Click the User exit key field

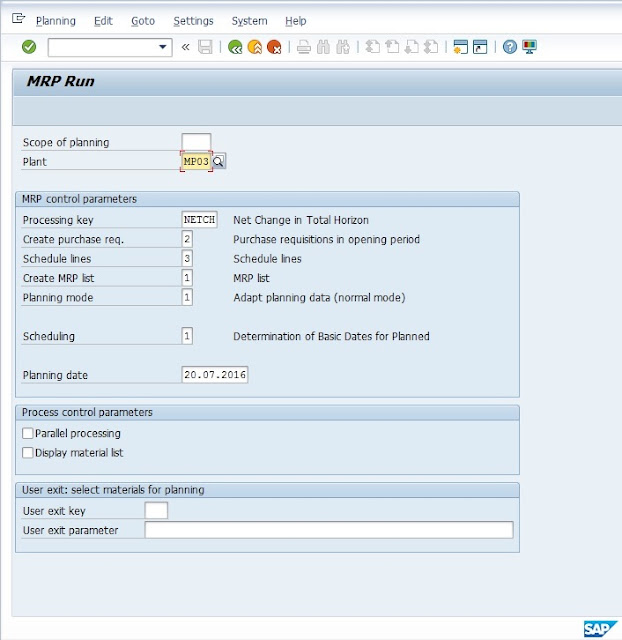click(156, 511)
